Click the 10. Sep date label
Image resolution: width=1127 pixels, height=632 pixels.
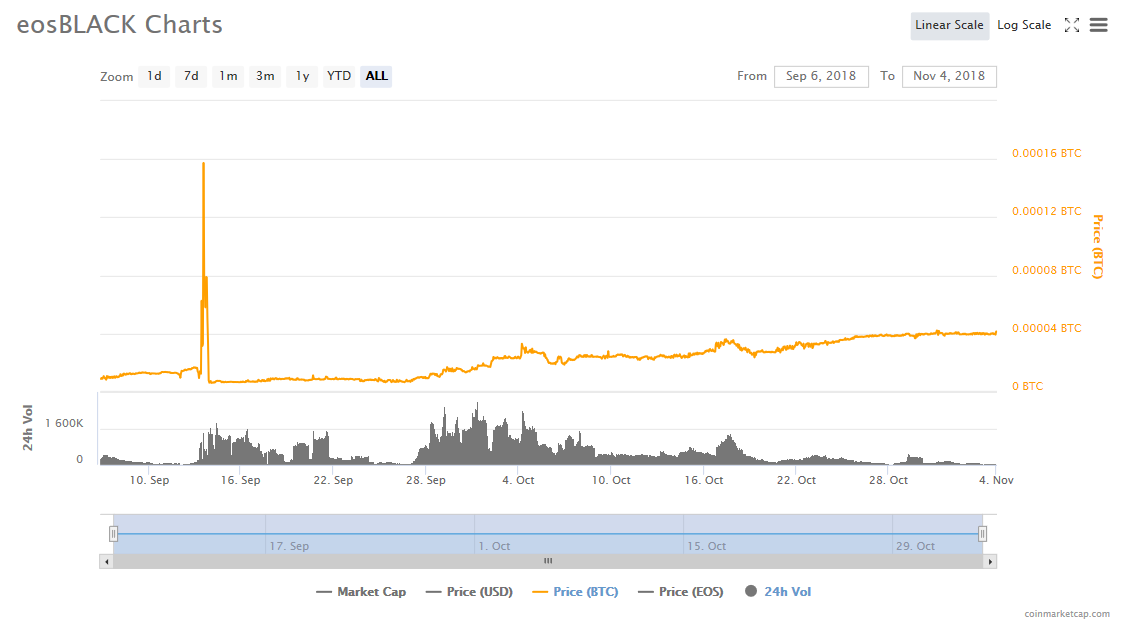[150, 480]
